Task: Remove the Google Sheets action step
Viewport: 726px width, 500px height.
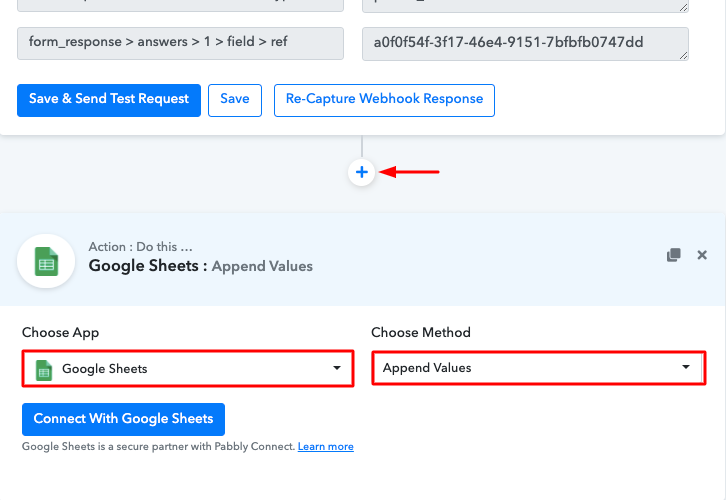Action: pos(702,255)
